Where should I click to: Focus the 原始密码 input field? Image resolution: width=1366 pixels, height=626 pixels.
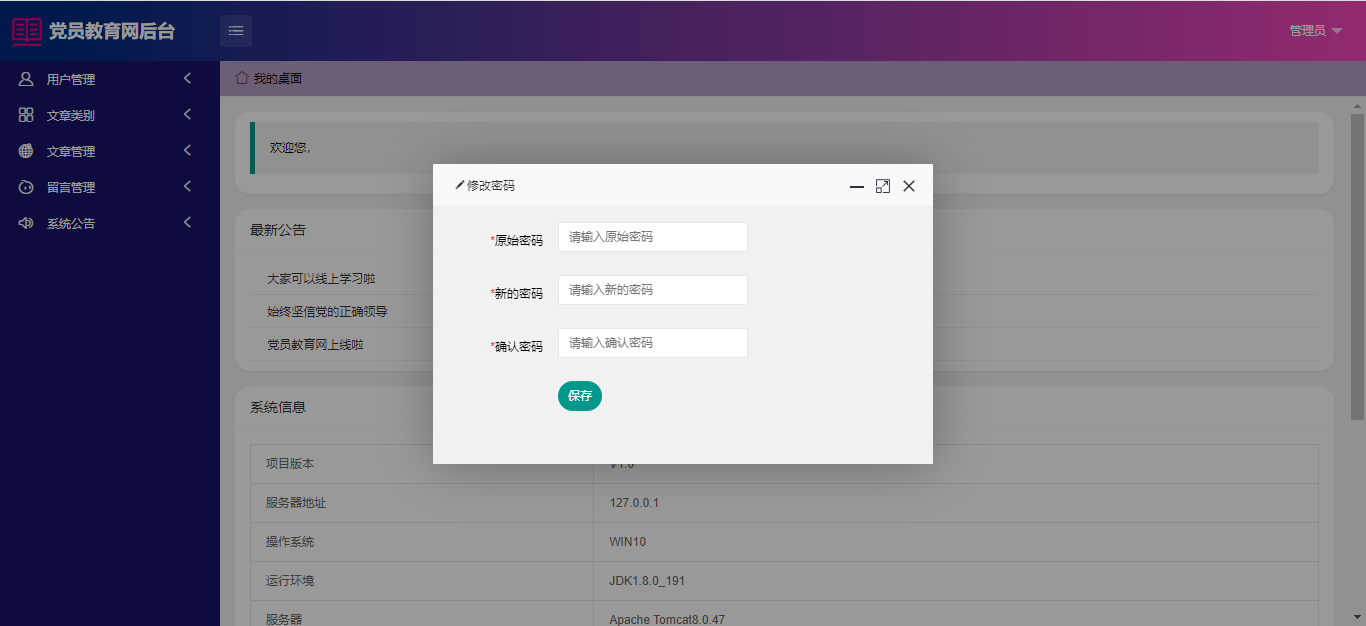coord(653,237)
